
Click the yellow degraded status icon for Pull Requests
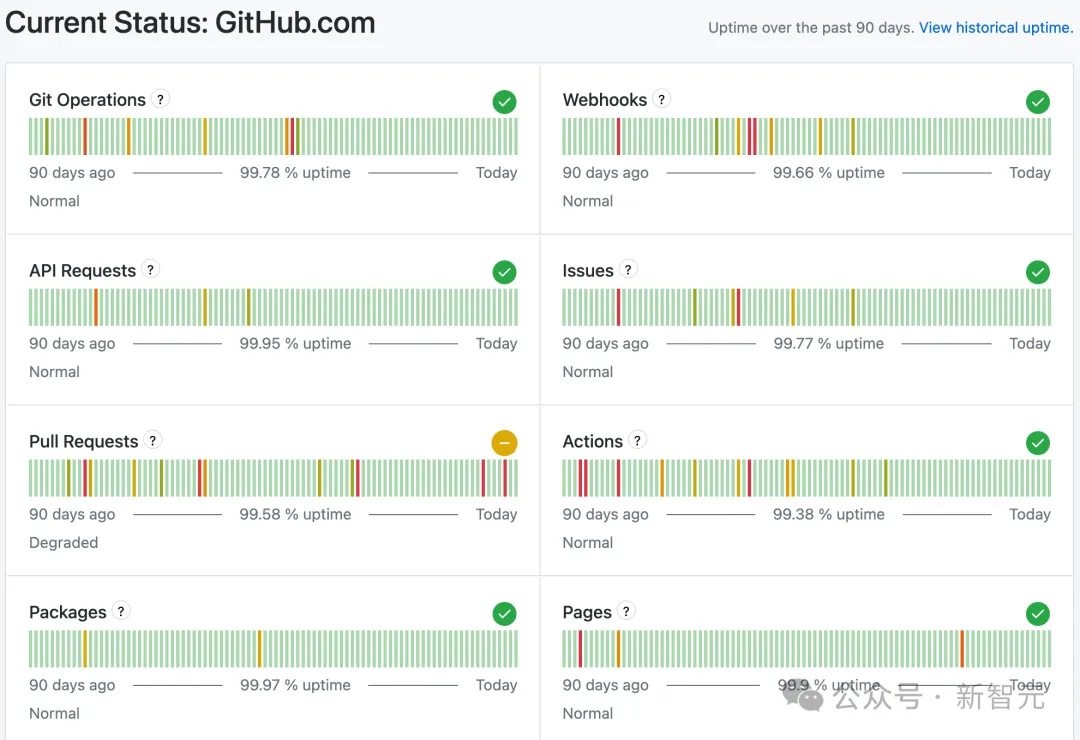click(504, 442)
